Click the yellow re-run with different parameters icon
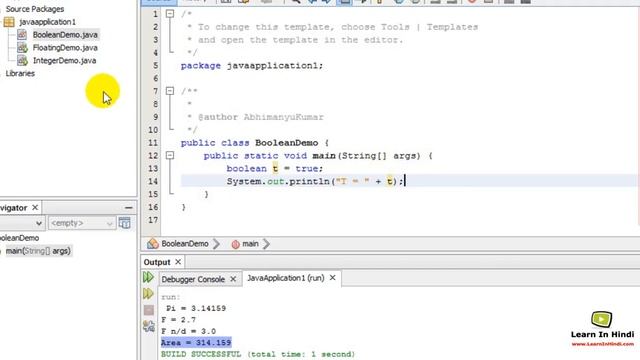The width and height of the screenshot is (640, 360). point(148,293)
